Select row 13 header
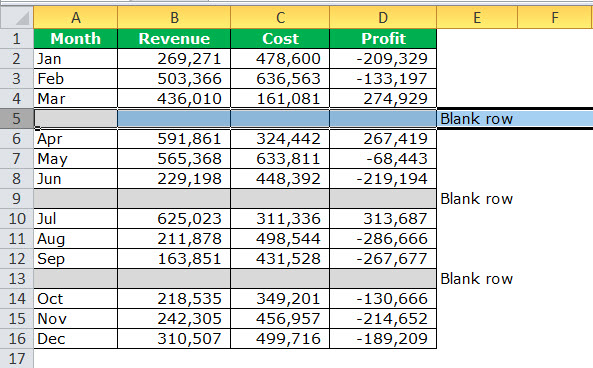The width and height of the screenshot is (593, 368). [17, 279]
